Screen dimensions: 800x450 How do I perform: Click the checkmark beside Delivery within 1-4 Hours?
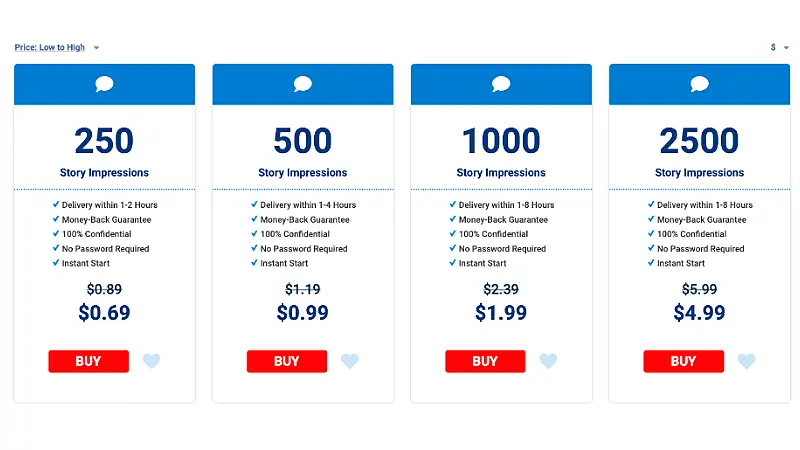[x=254, y=205]
